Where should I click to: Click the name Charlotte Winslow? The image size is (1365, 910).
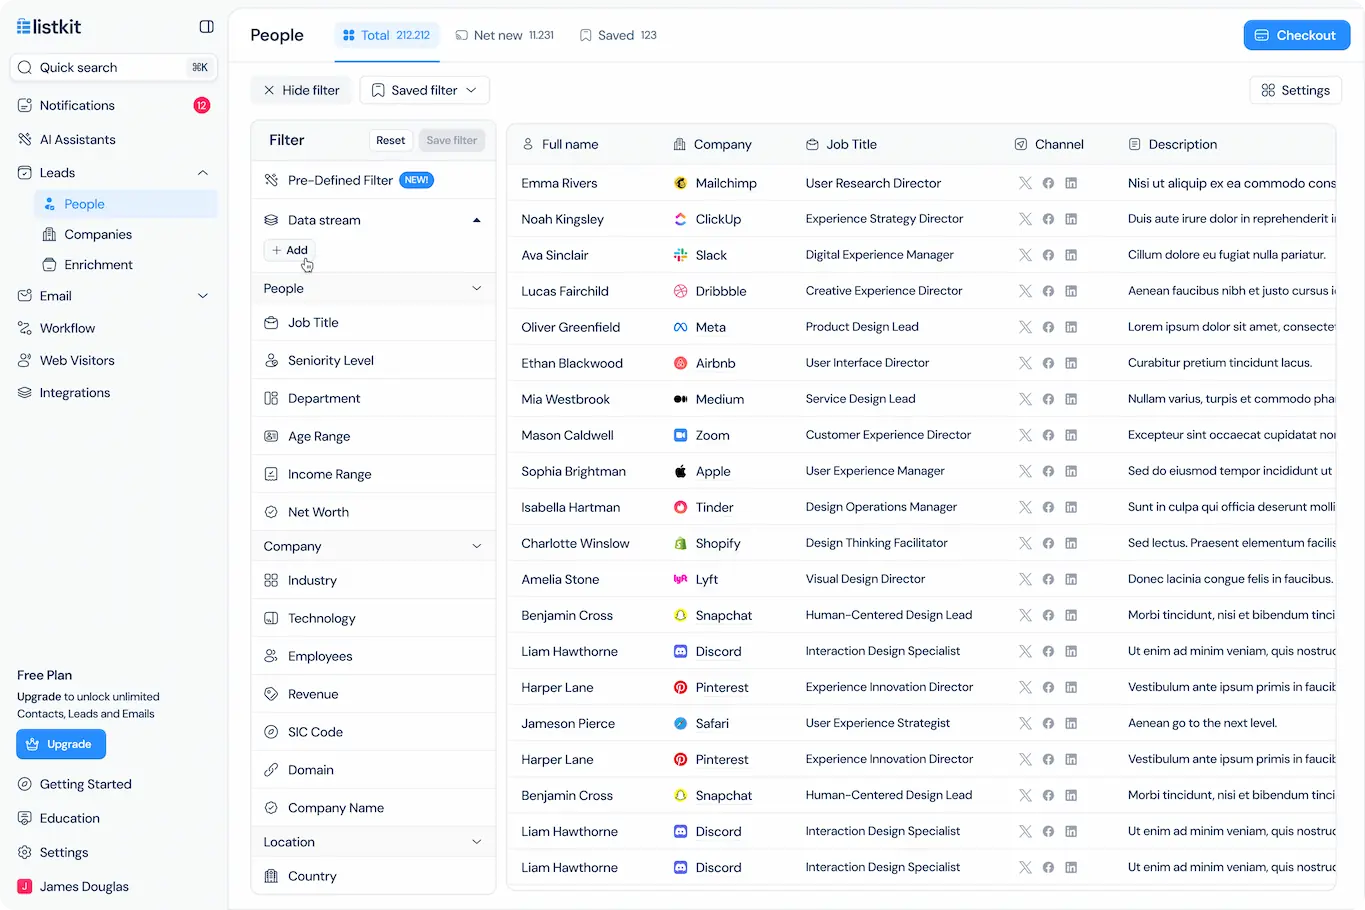tap(575, 544)
